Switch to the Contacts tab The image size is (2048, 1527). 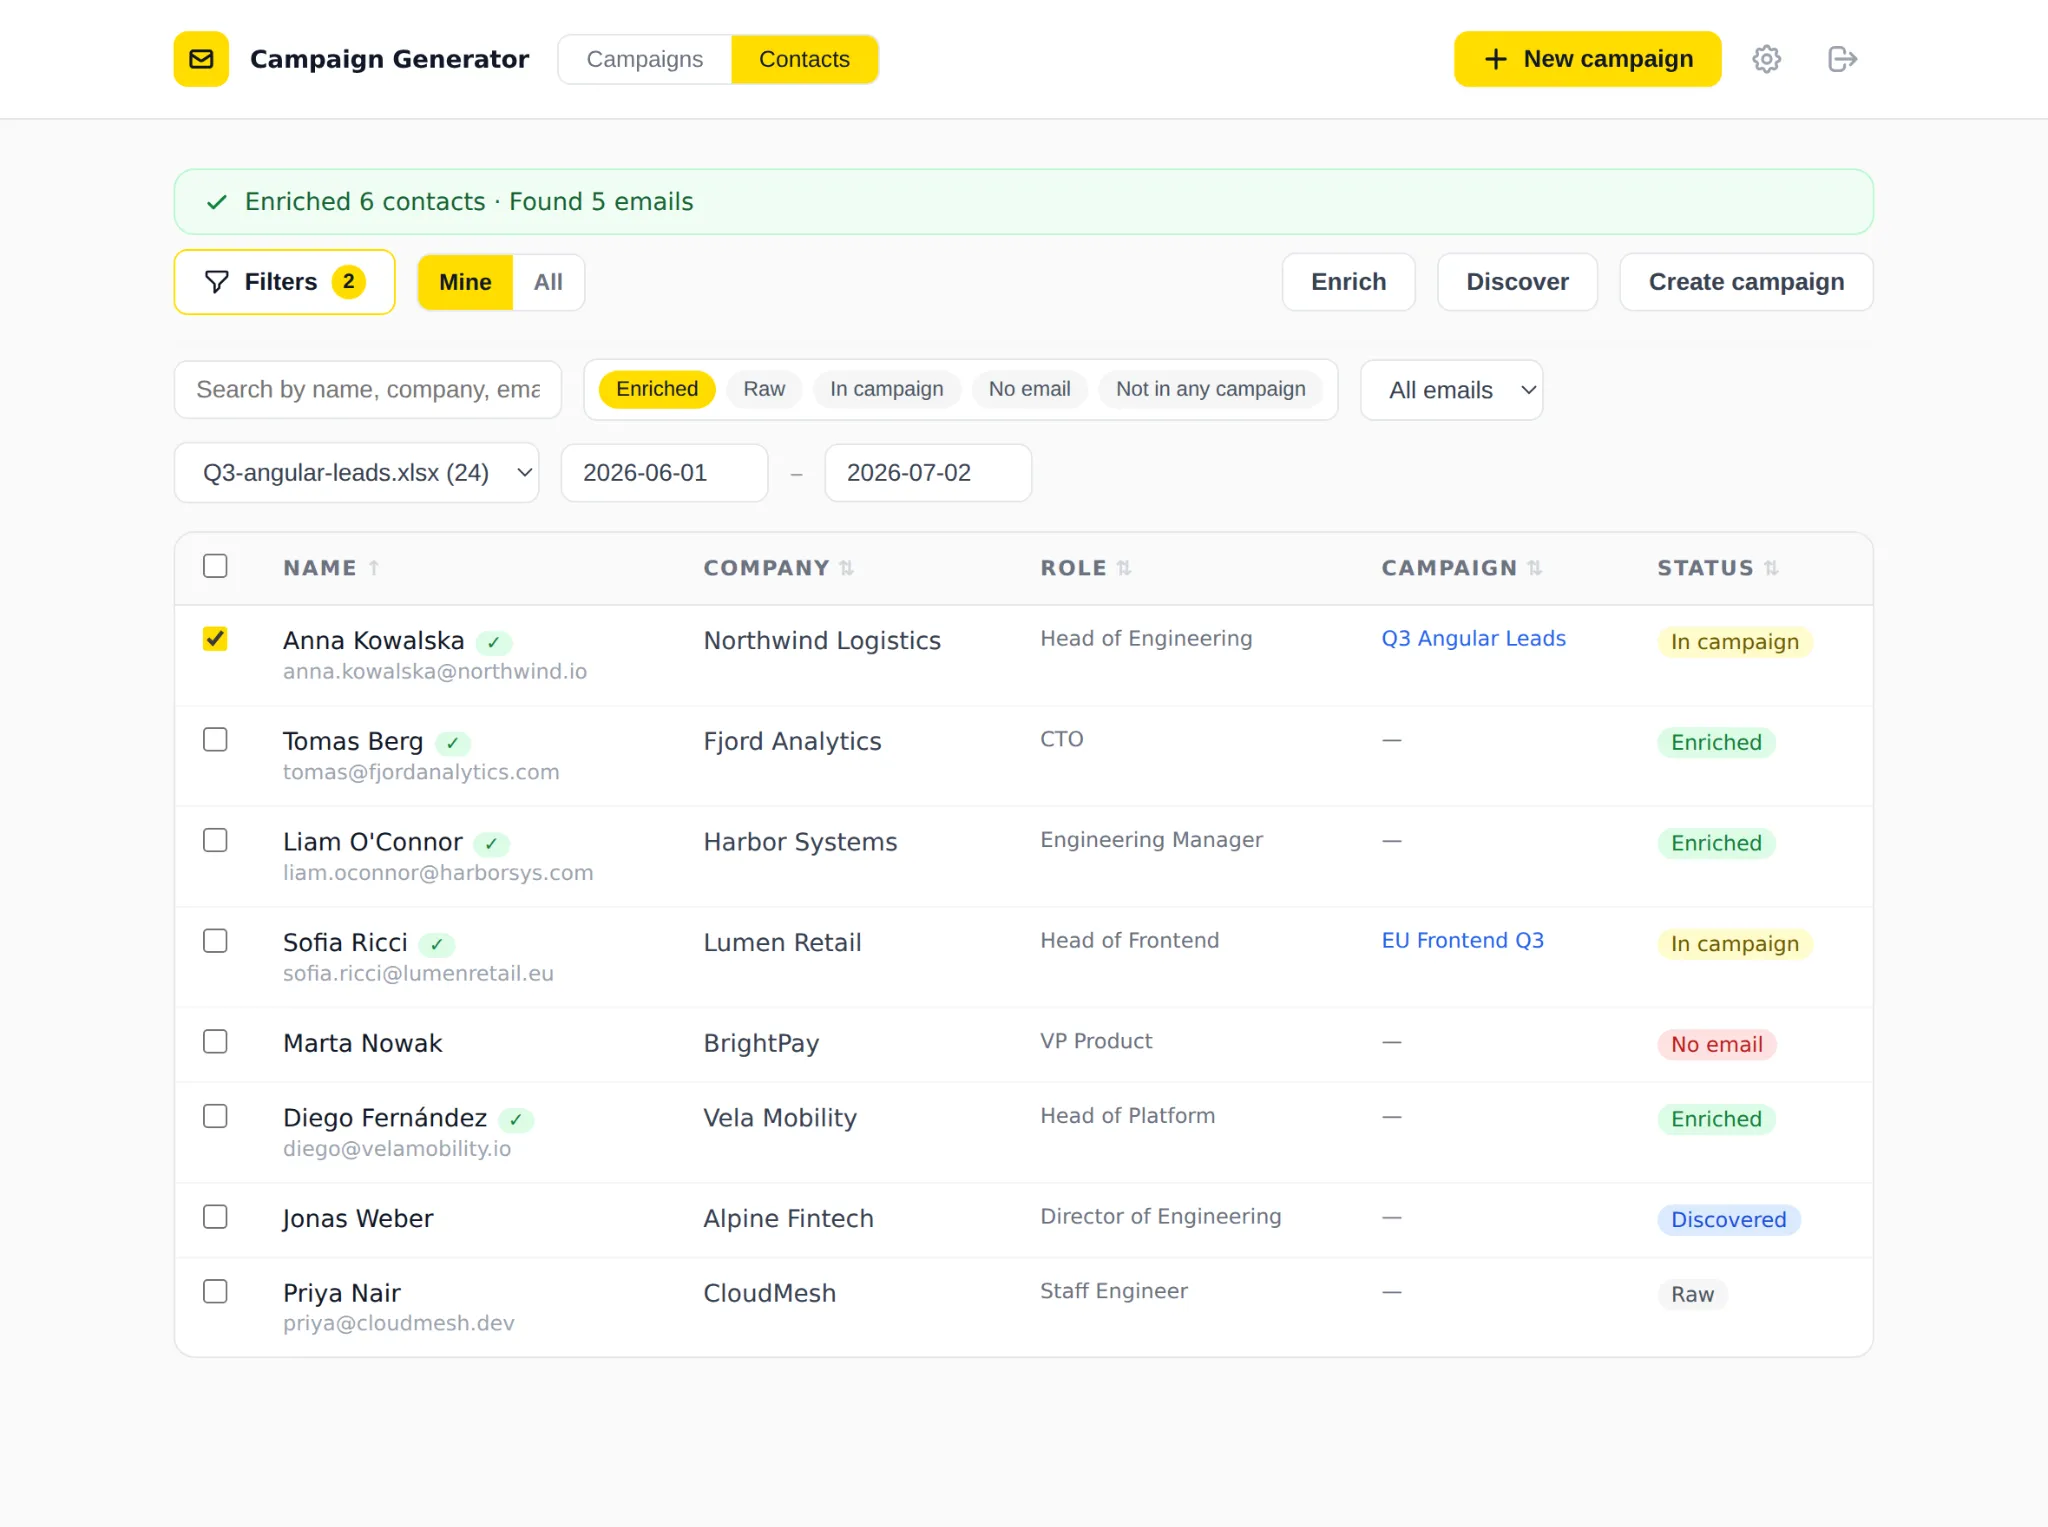[x=804, y=59]
